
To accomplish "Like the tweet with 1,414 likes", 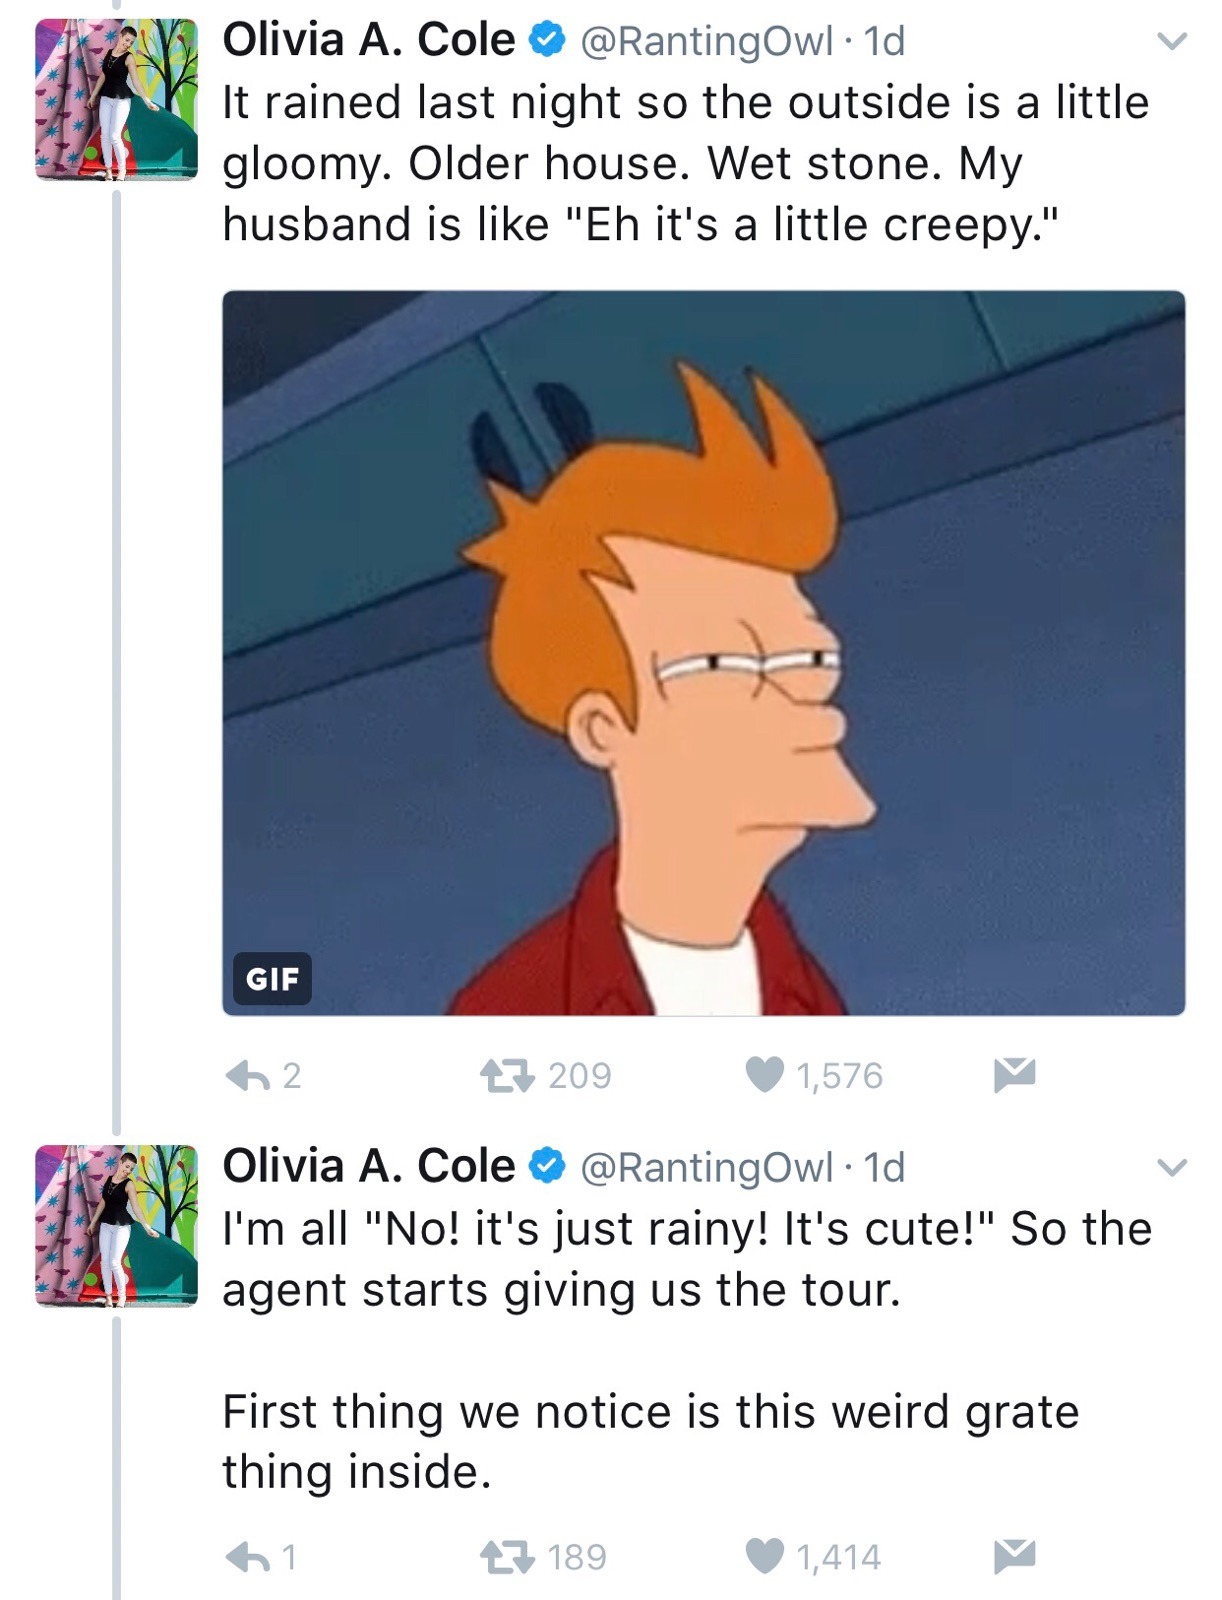I will (x=765, y=1557).
